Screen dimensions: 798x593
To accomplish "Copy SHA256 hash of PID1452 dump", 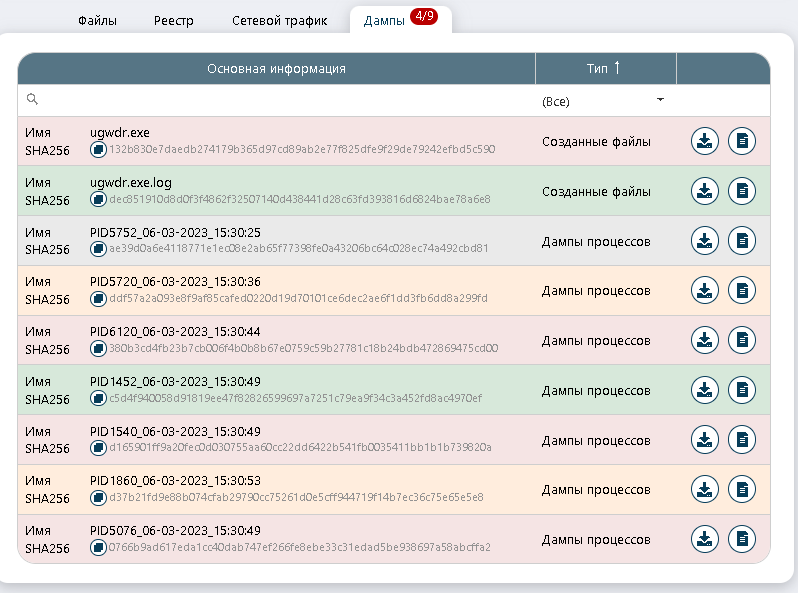I will [x=98, y=398].
